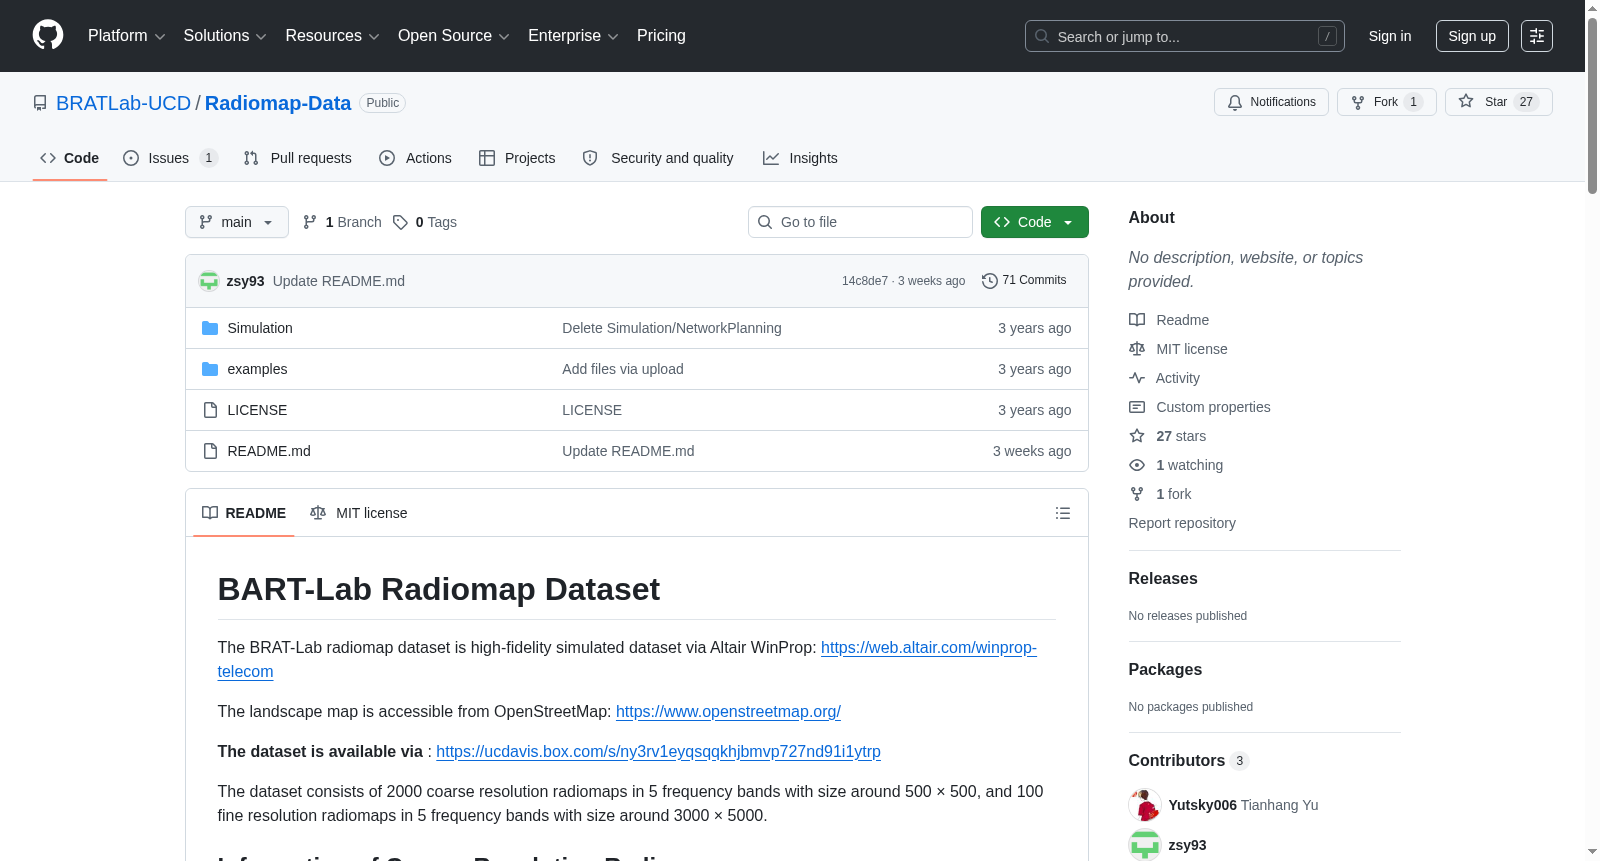
Task: Click the Simulation folder icon
Action: (210, 328)
